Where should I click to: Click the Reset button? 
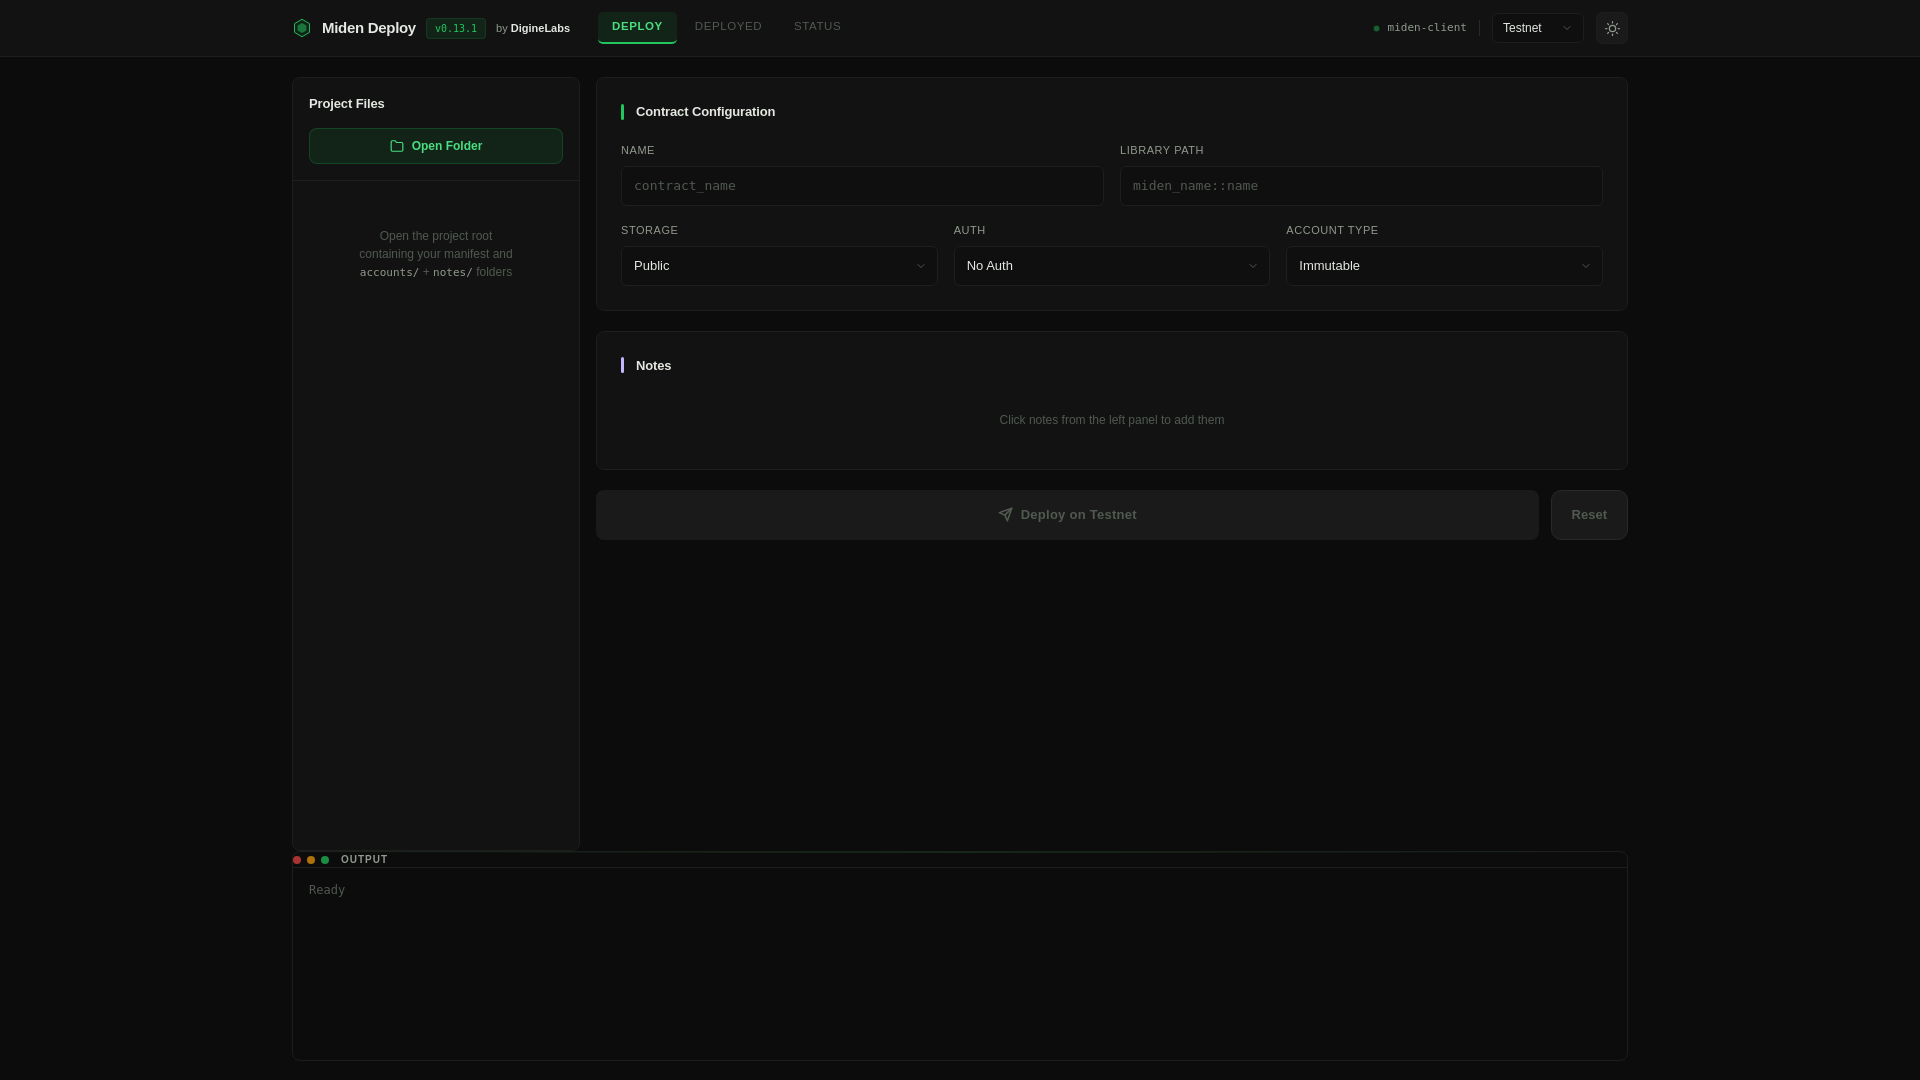[1589, 515]
